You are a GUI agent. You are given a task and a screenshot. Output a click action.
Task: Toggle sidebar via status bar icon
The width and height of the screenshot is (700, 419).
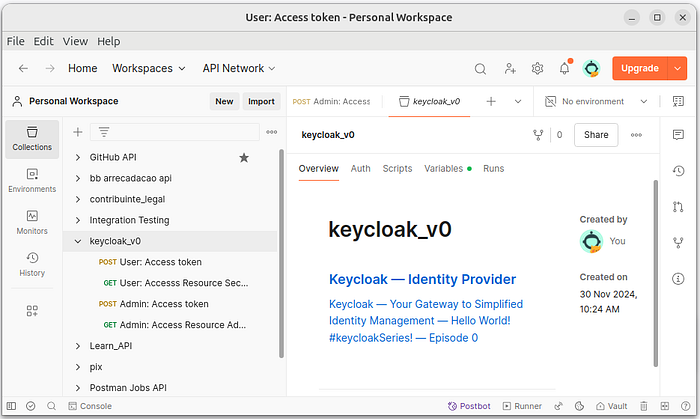coord(11,406)
